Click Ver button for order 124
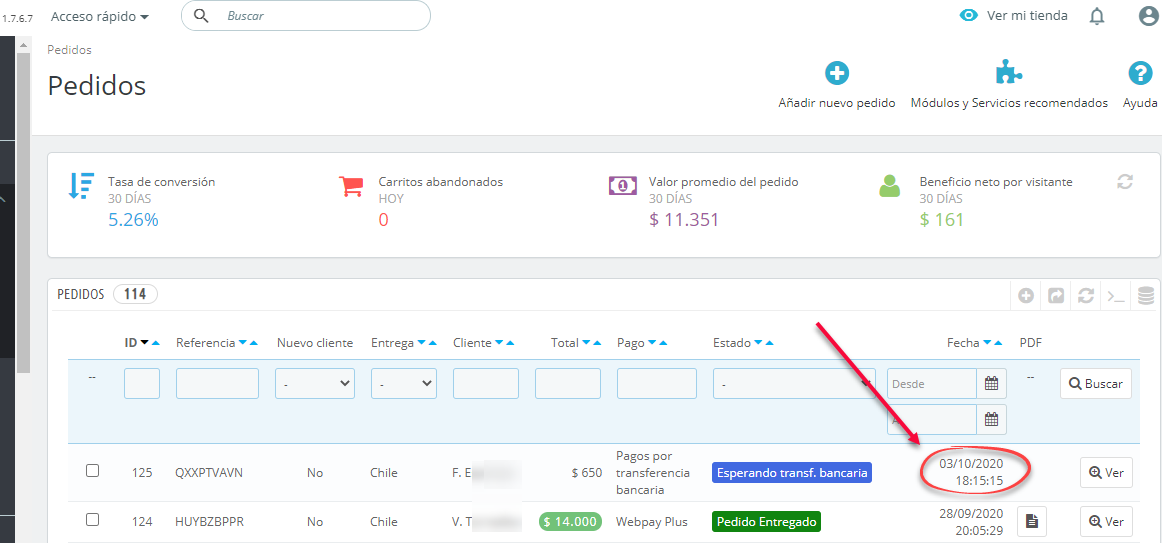Screen dimensions: 1162x543 click(x=1106, y=522)
